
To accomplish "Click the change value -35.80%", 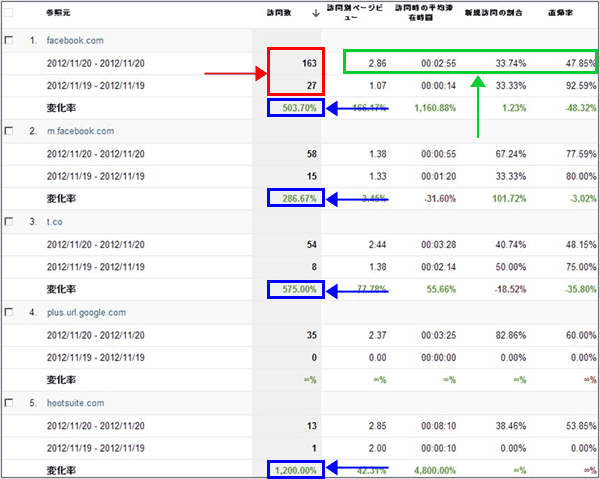I will [x=580, y=289].
